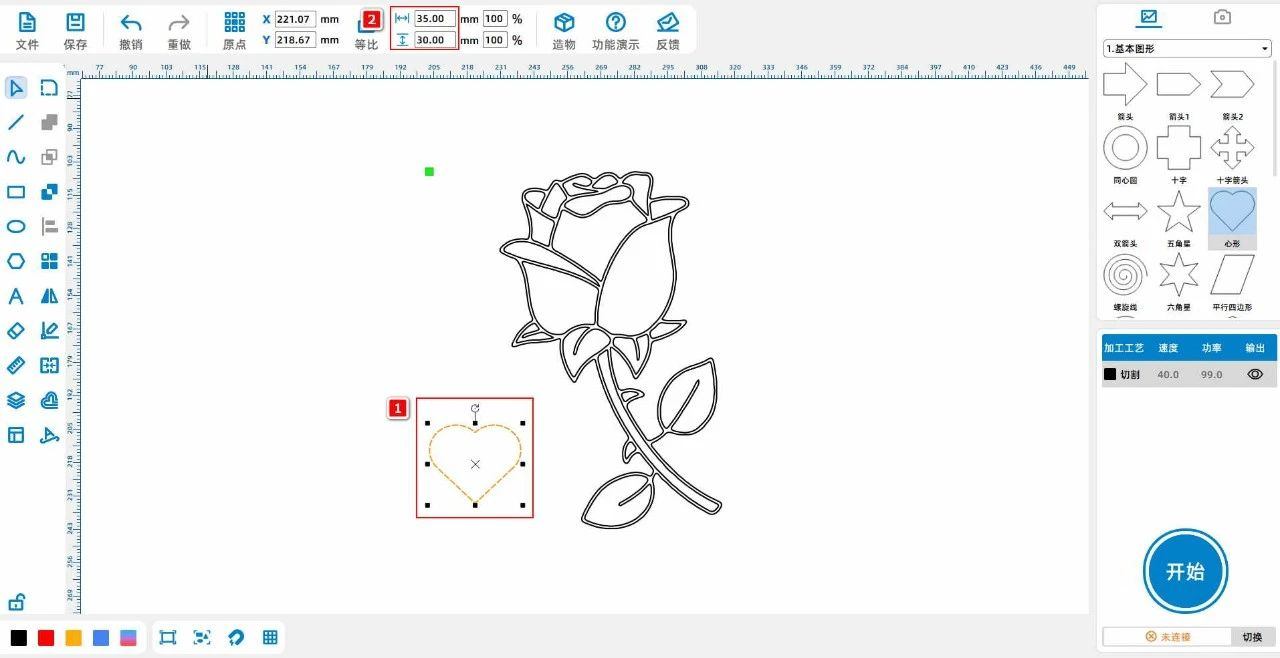1280x658 pixels.
Task: Pick the eraser tool in left toolbar
Action: pos(16,330)
